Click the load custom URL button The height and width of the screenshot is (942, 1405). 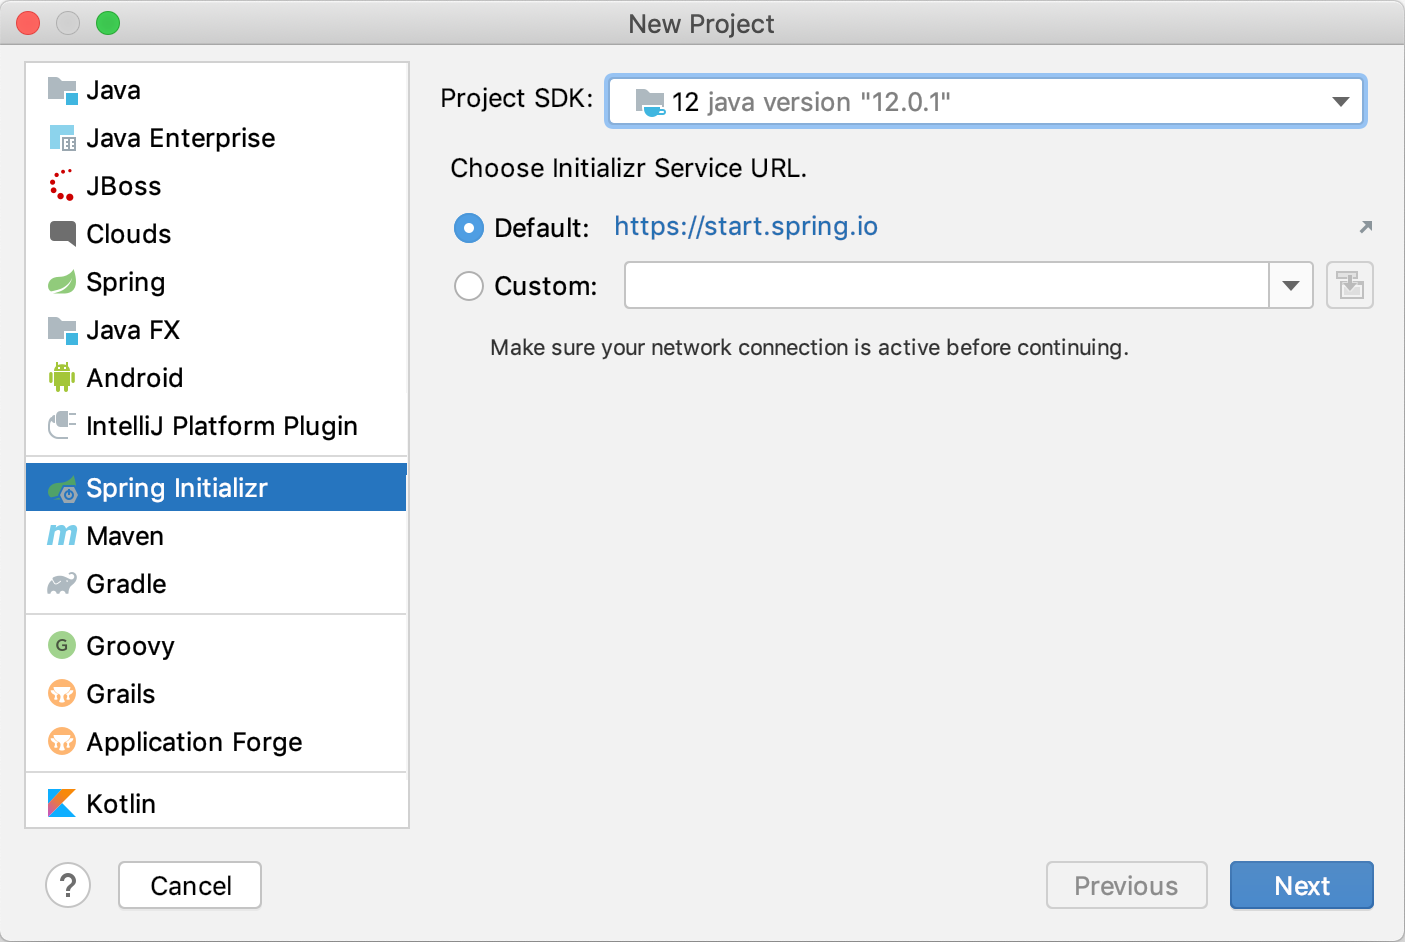pos(1350,285)
